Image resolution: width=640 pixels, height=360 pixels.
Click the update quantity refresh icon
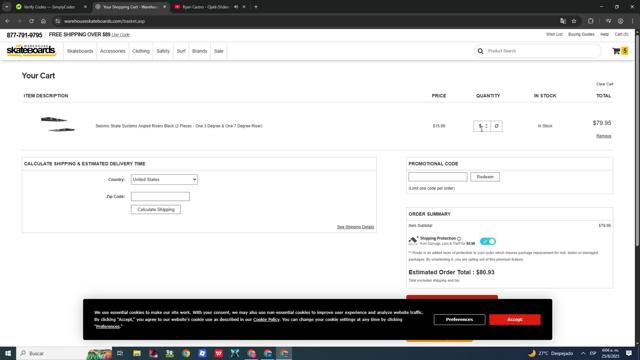[x=497, y=126]
